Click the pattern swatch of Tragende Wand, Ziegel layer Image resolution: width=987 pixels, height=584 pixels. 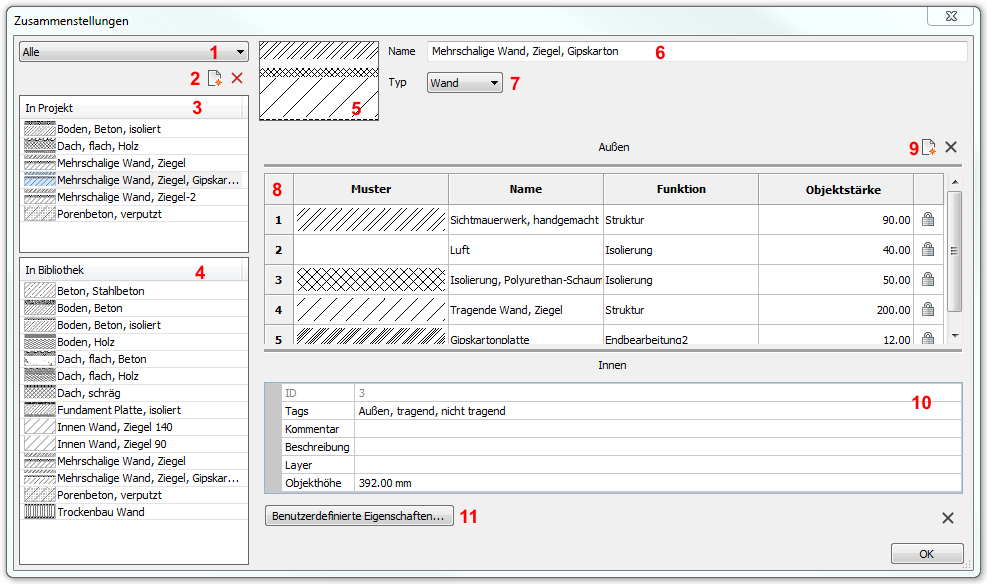(371, 310)
